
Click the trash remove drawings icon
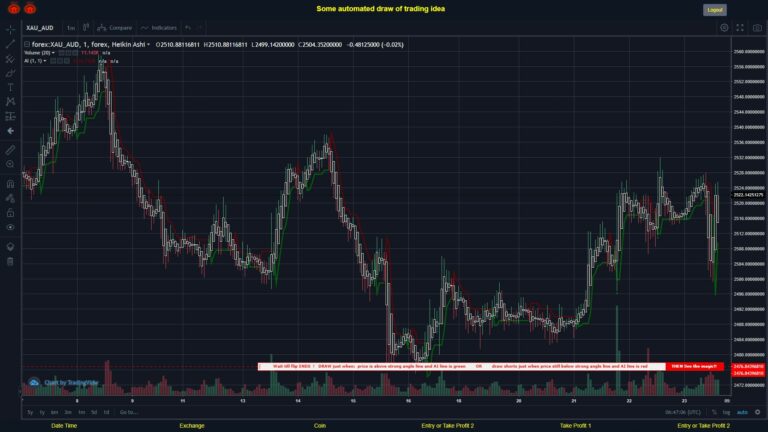[x=10, y=261]
